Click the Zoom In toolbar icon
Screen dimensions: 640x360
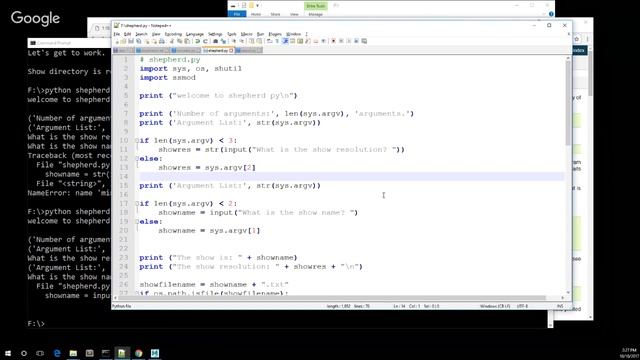click(x=233, y=41)
